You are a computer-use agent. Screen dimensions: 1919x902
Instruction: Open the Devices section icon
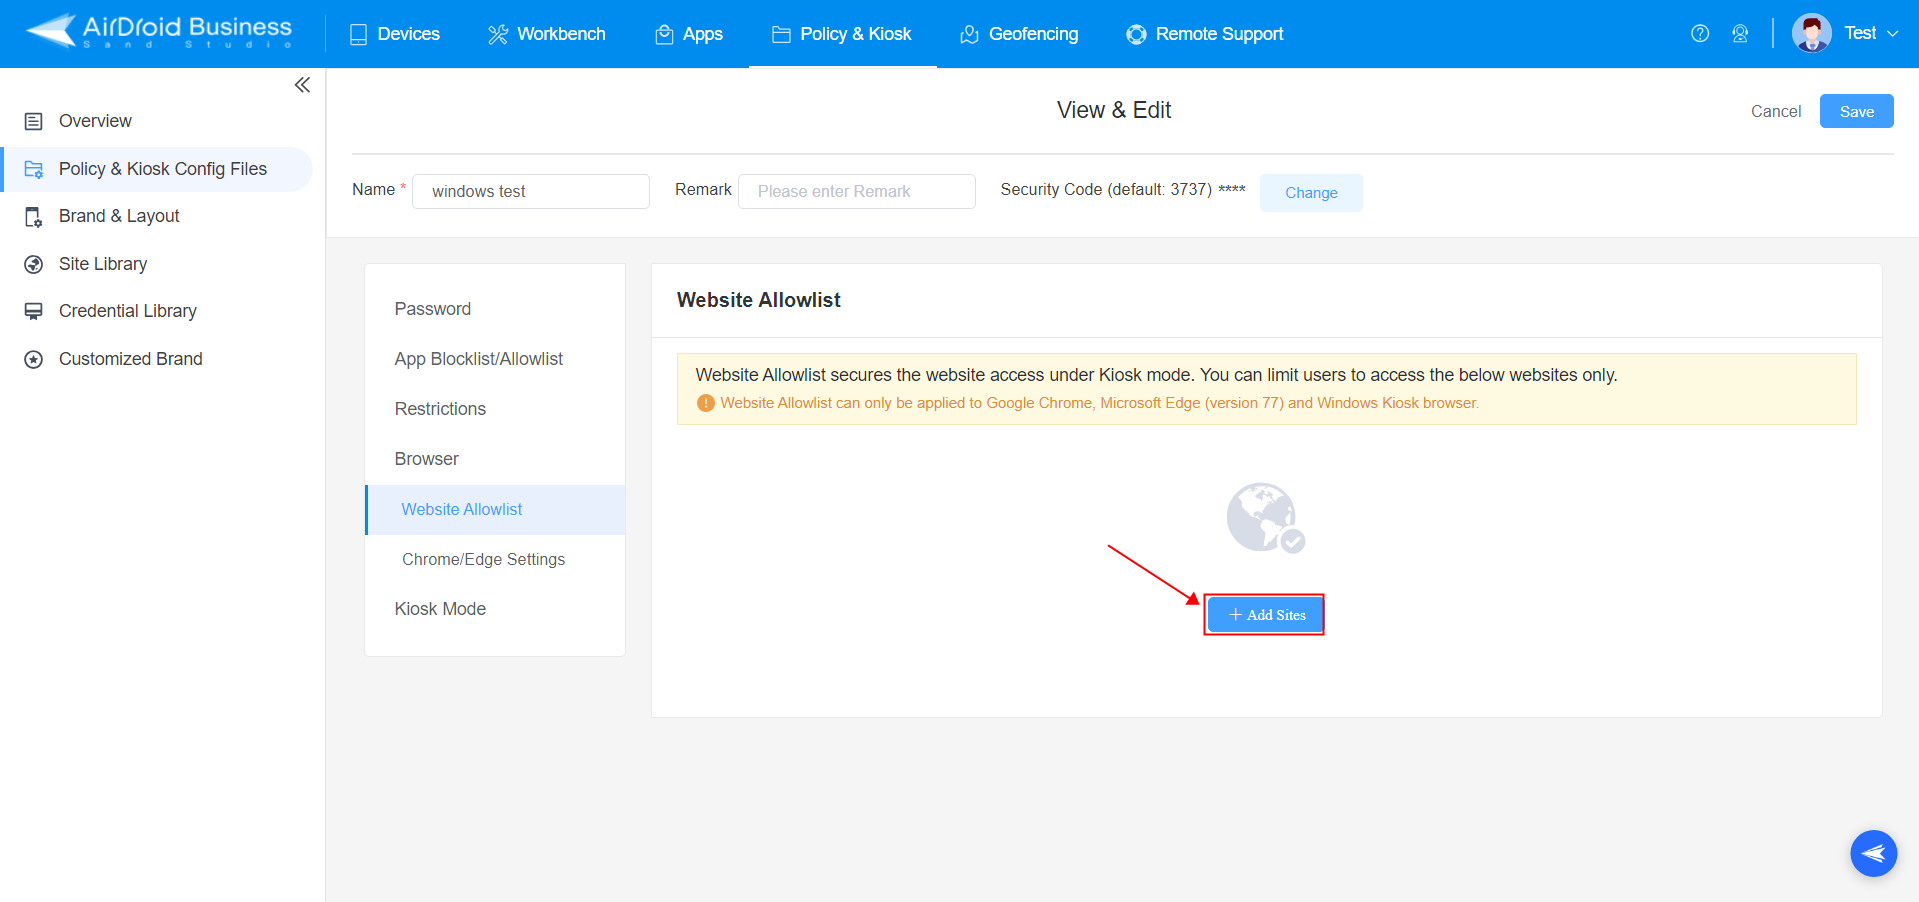(358, 33)
